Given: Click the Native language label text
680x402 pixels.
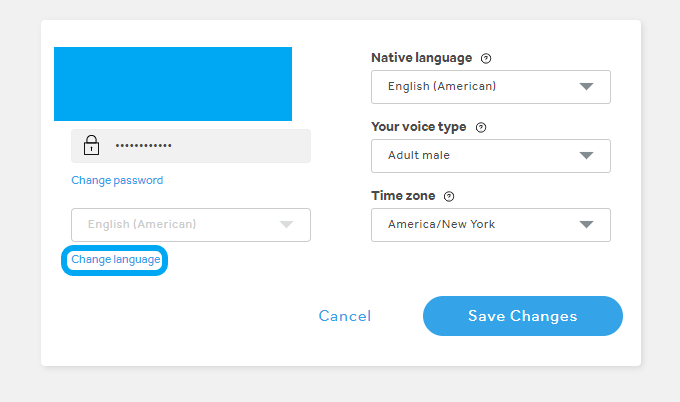Looking at the screenshot, I should coord(421,59).
